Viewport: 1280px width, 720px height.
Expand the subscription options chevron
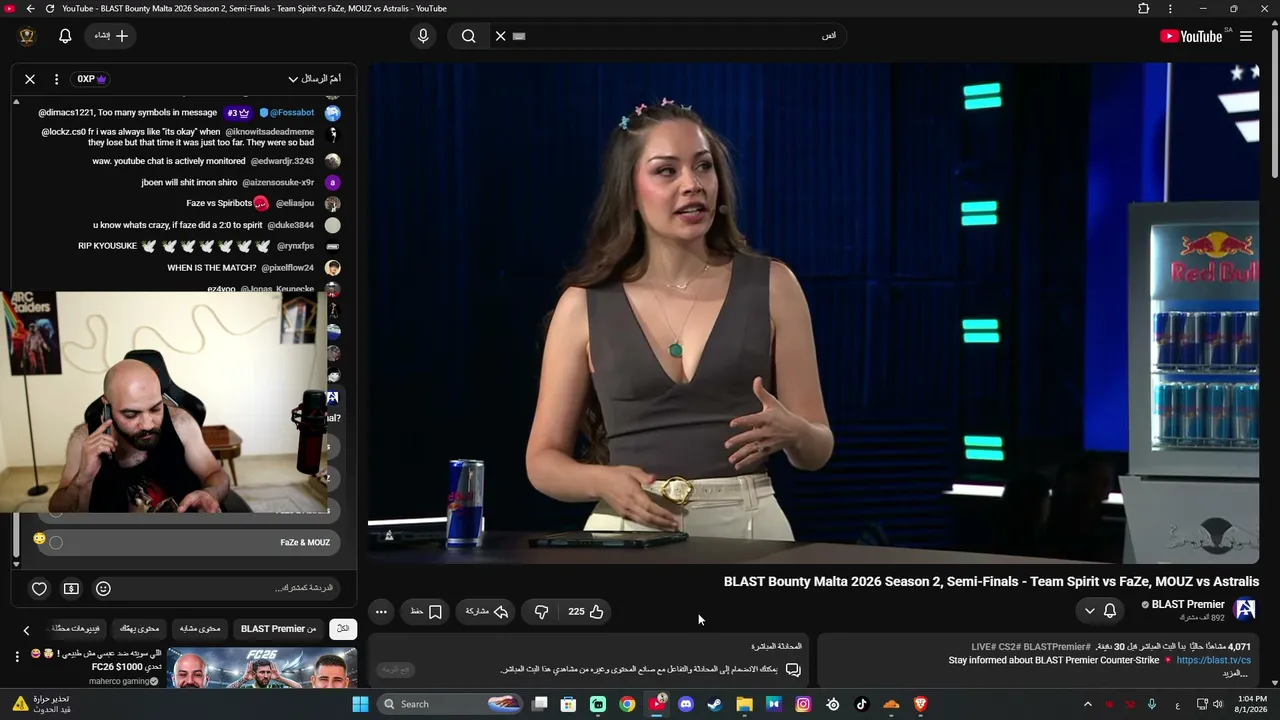[x=1089, y=611]
